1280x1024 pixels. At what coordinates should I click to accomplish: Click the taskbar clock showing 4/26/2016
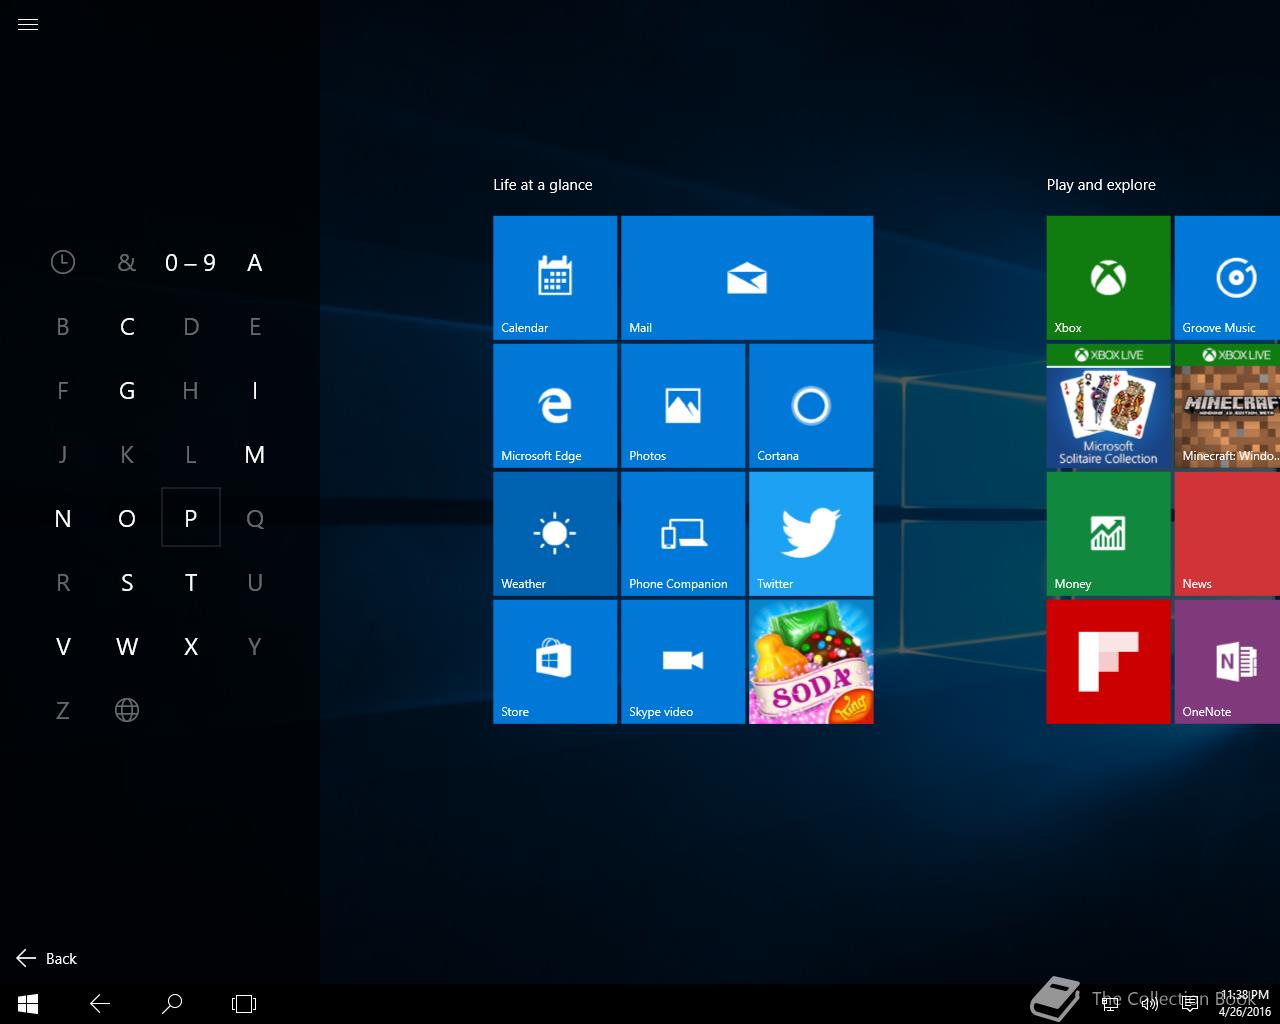(x=1244, y=1004)
